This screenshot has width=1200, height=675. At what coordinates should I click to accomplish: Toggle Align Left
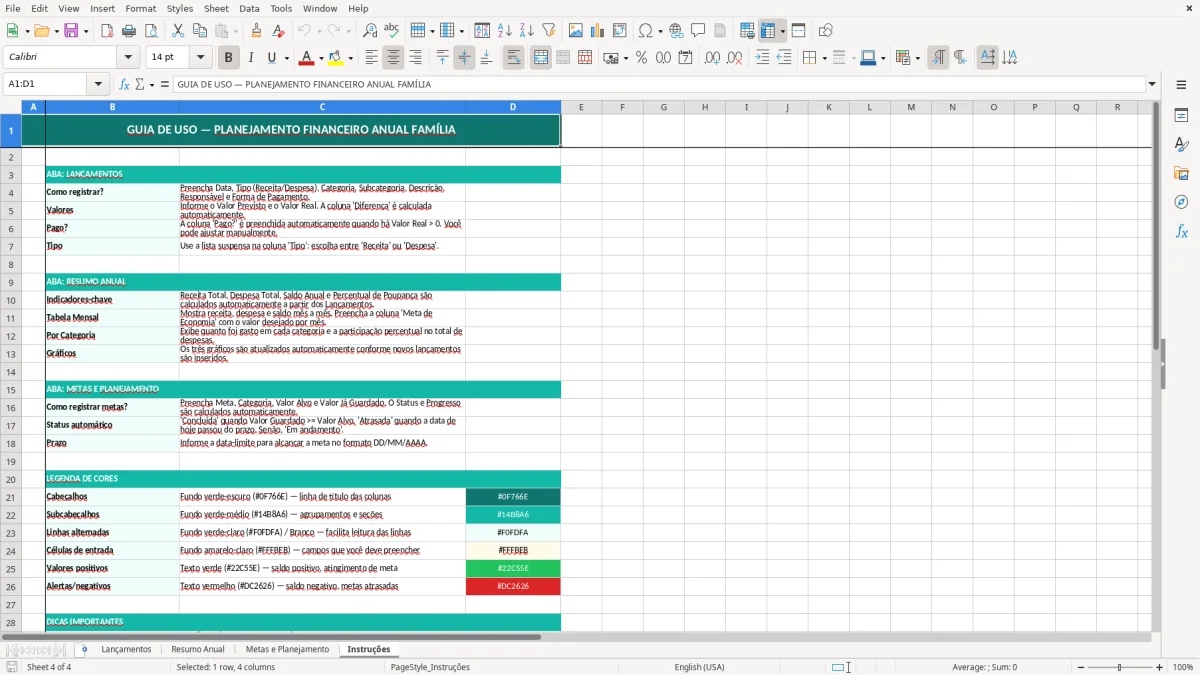click(x=371, y=58)
